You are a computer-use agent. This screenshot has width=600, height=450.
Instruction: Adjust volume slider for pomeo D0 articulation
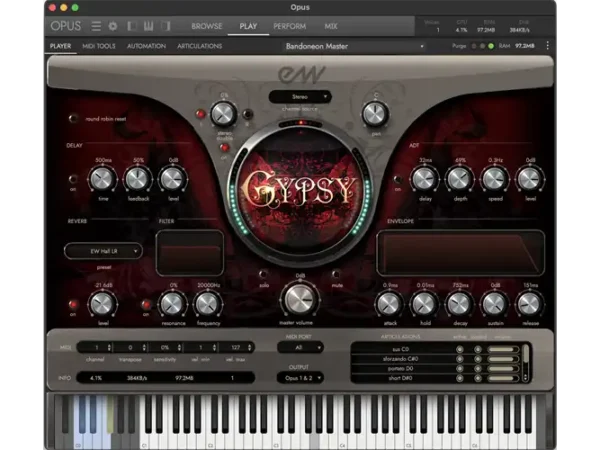click(503, 368)
